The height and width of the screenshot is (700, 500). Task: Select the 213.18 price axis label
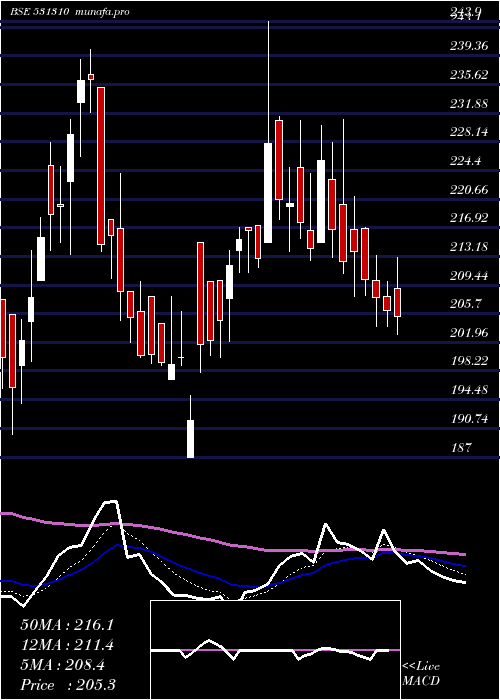pyautogui.click(x=469, y=247)
